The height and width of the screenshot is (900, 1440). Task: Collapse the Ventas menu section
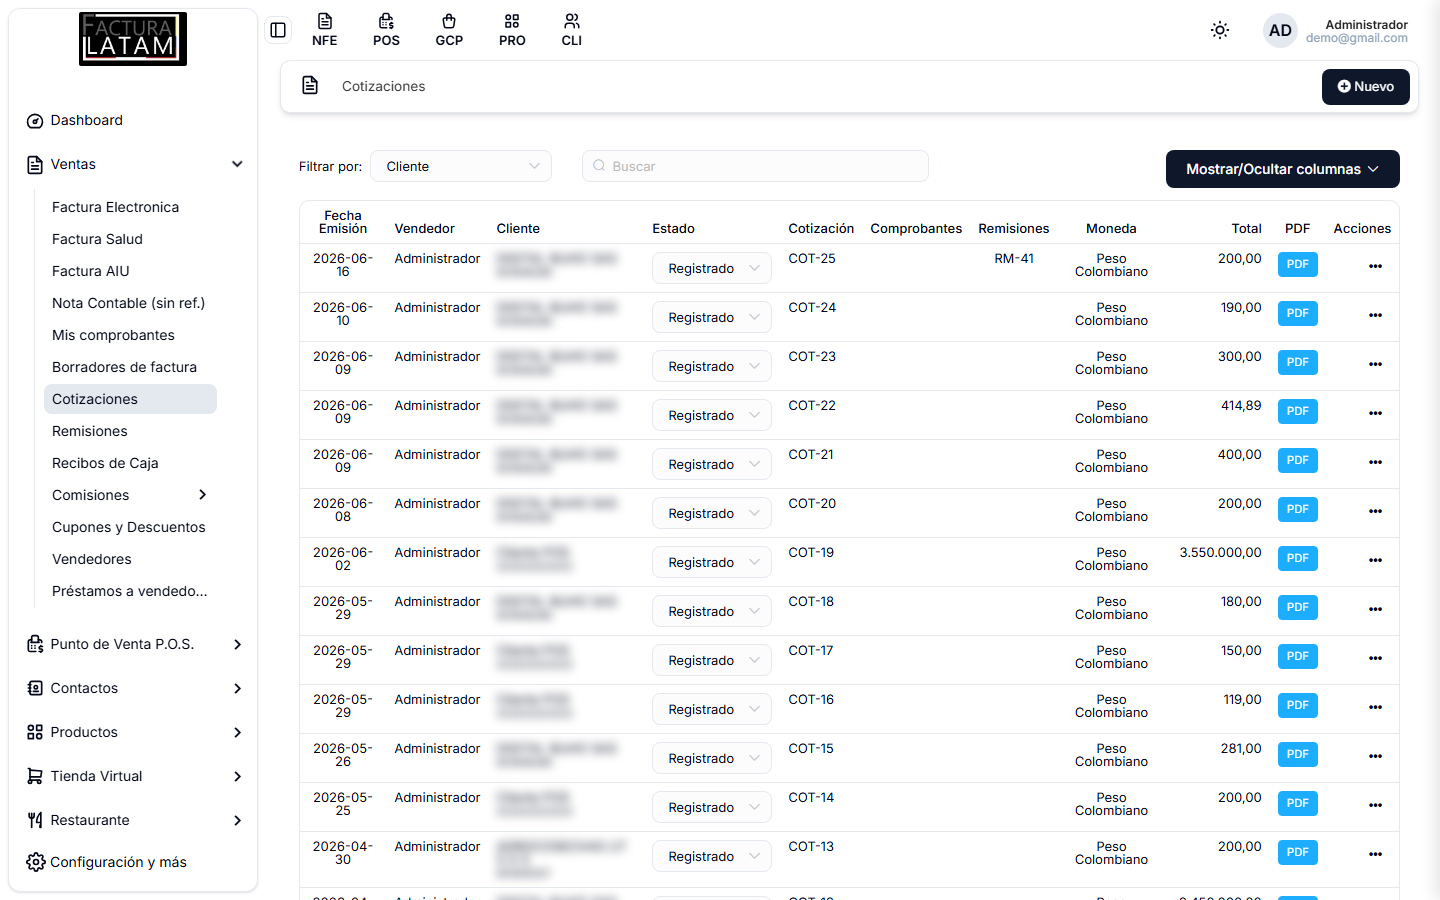(x=134, y=164)
